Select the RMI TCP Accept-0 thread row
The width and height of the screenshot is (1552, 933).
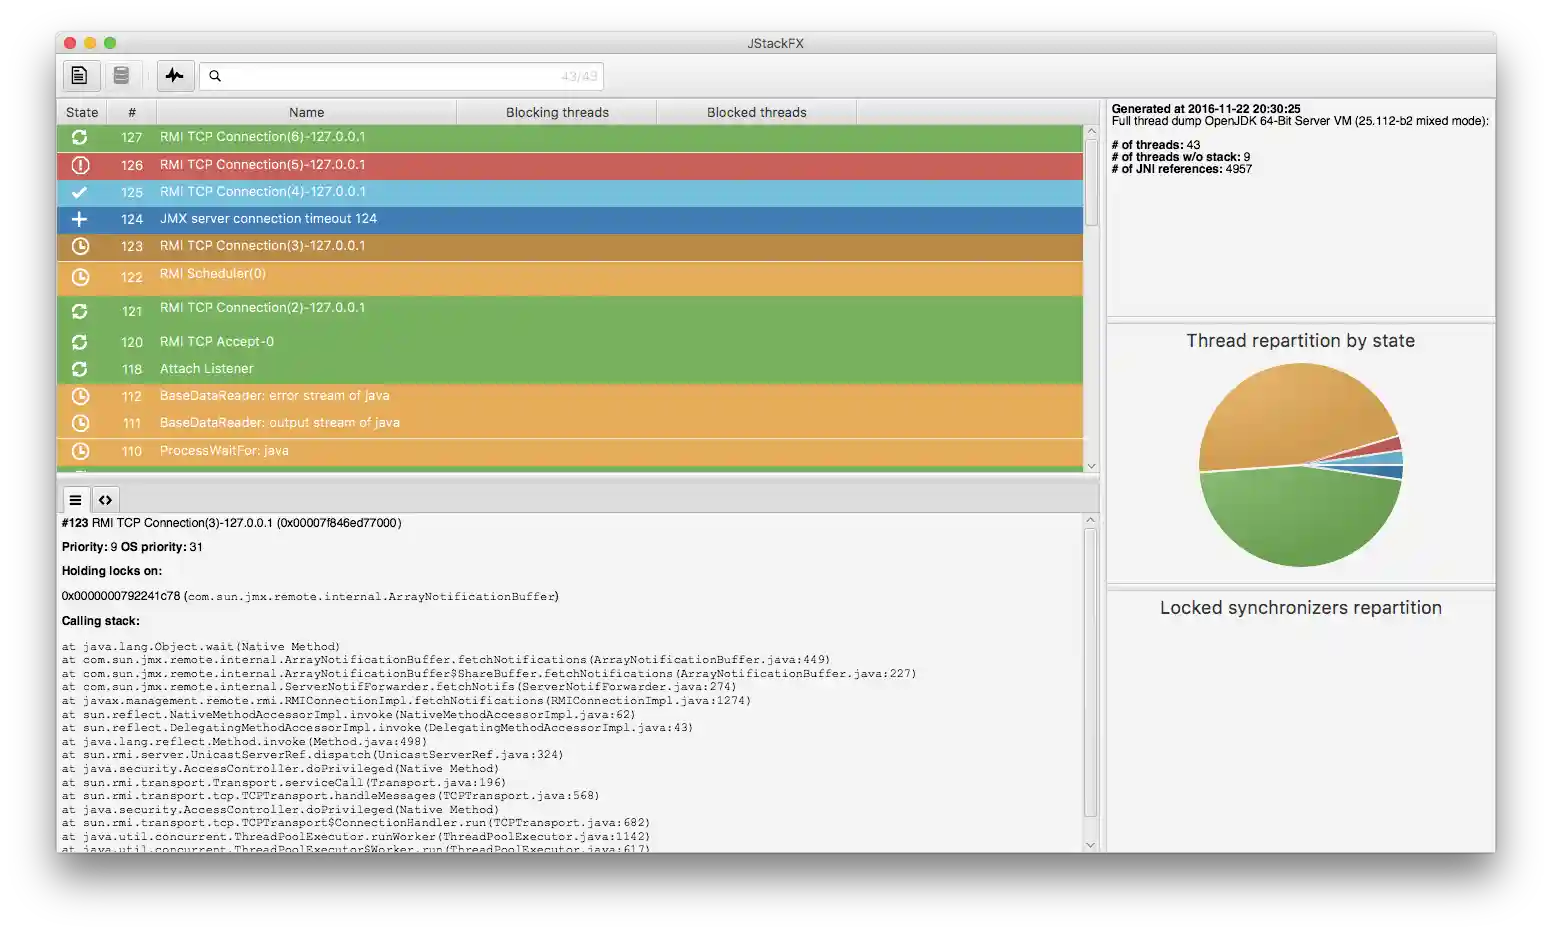click(400, 341)
